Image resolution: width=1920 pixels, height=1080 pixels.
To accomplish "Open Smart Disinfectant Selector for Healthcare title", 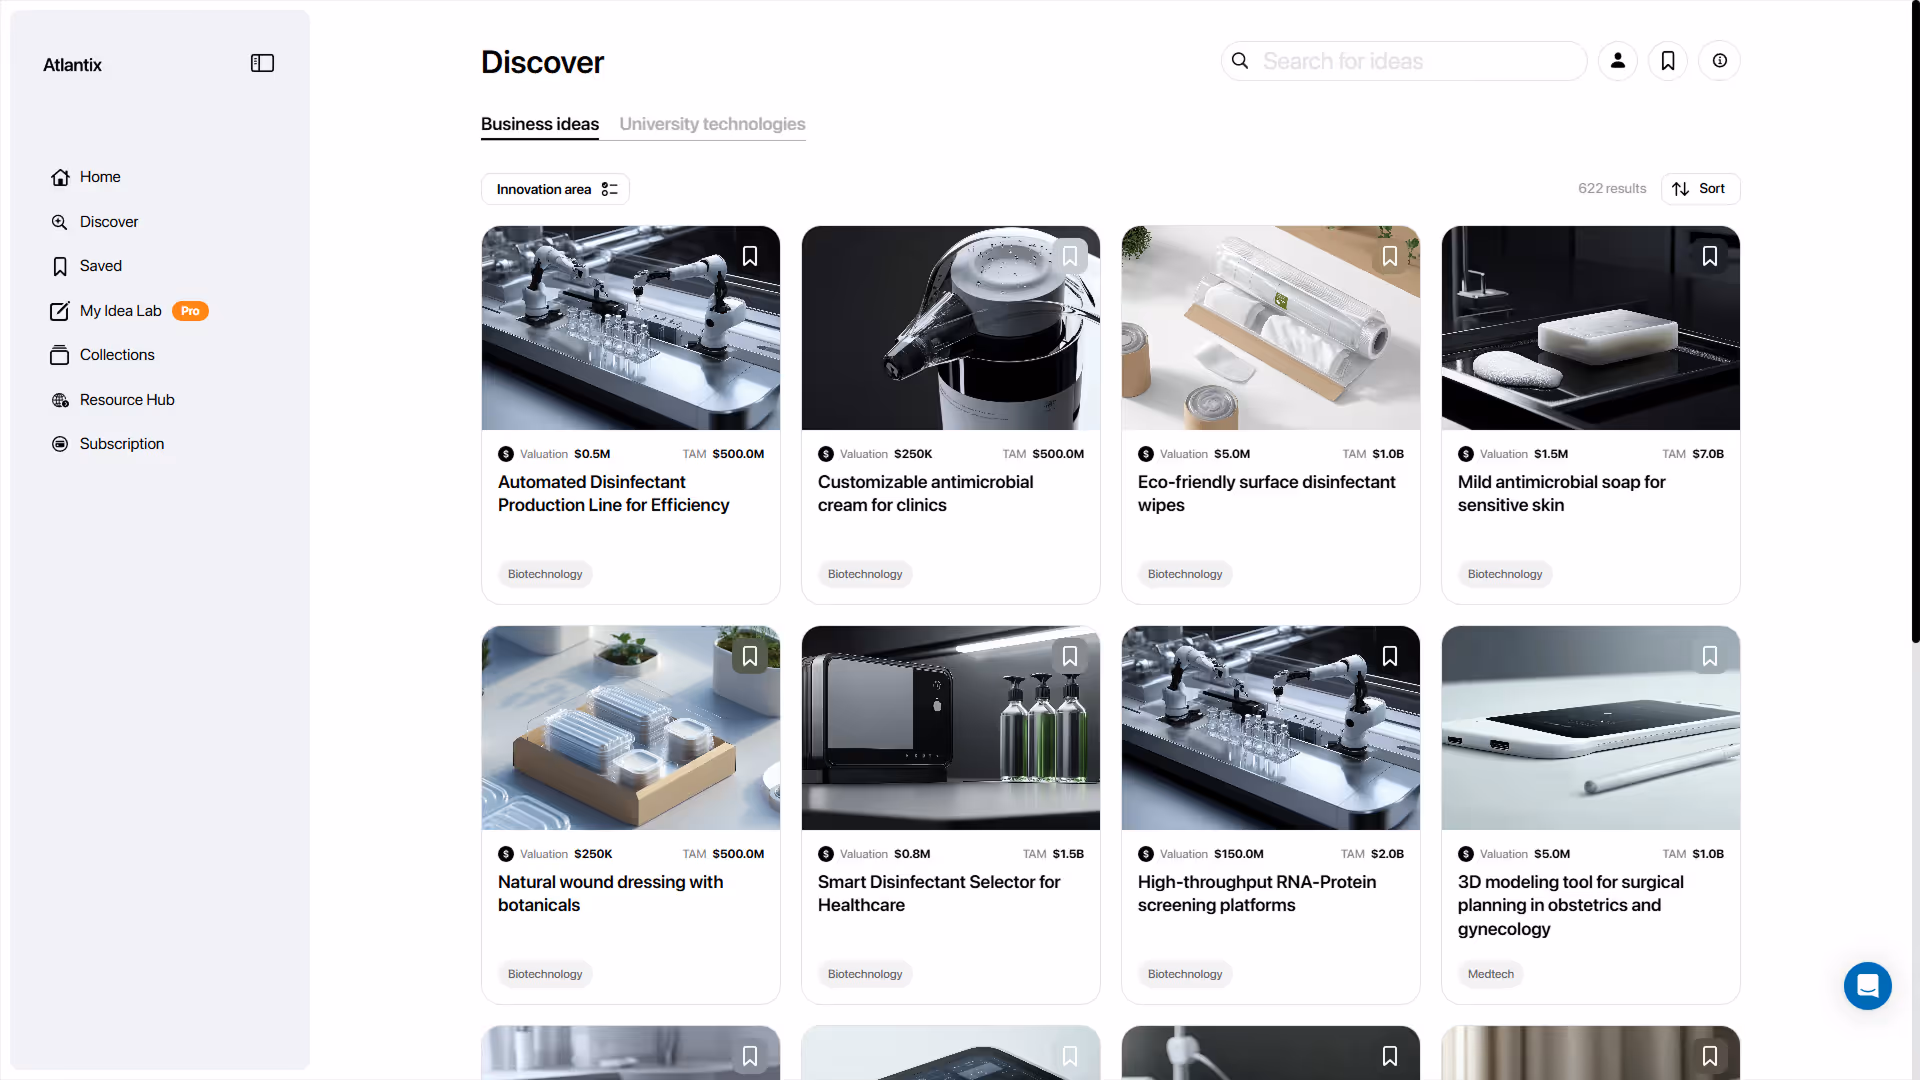I will point(939,893).
